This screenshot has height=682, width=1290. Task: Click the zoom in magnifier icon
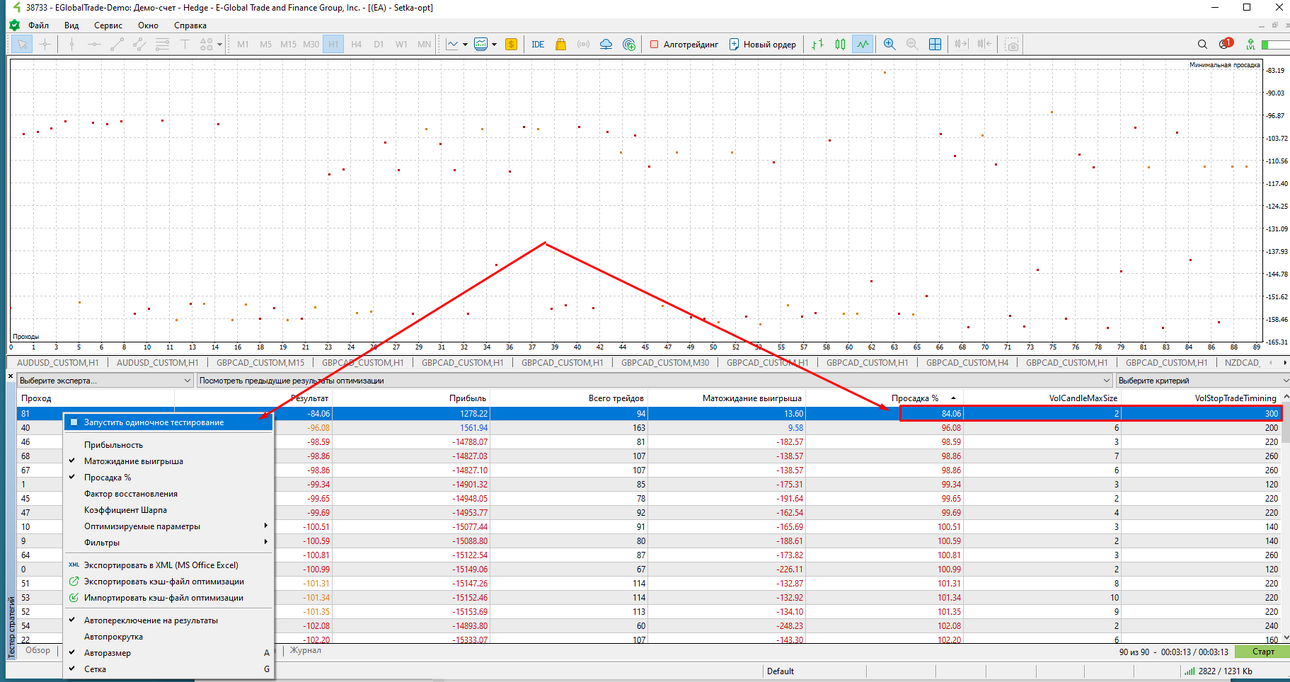pyautogui.click(x=888, y=44)
